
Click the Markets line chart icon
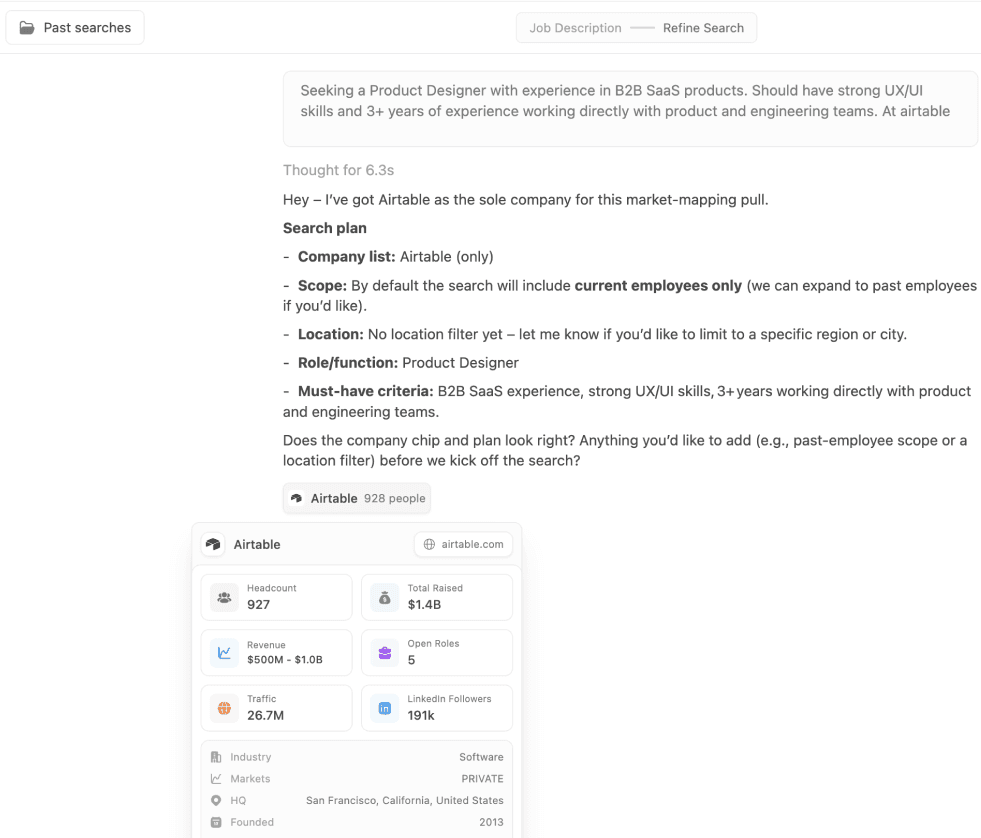(216, 779)
